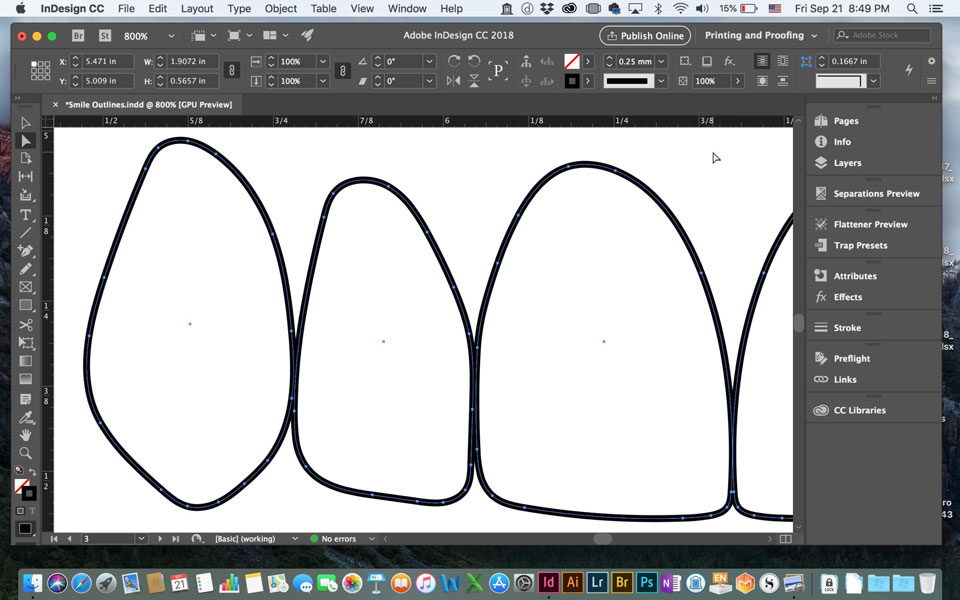Pick the Scissors tool
This screenshot has height=600, width=960.
point(25,324)
